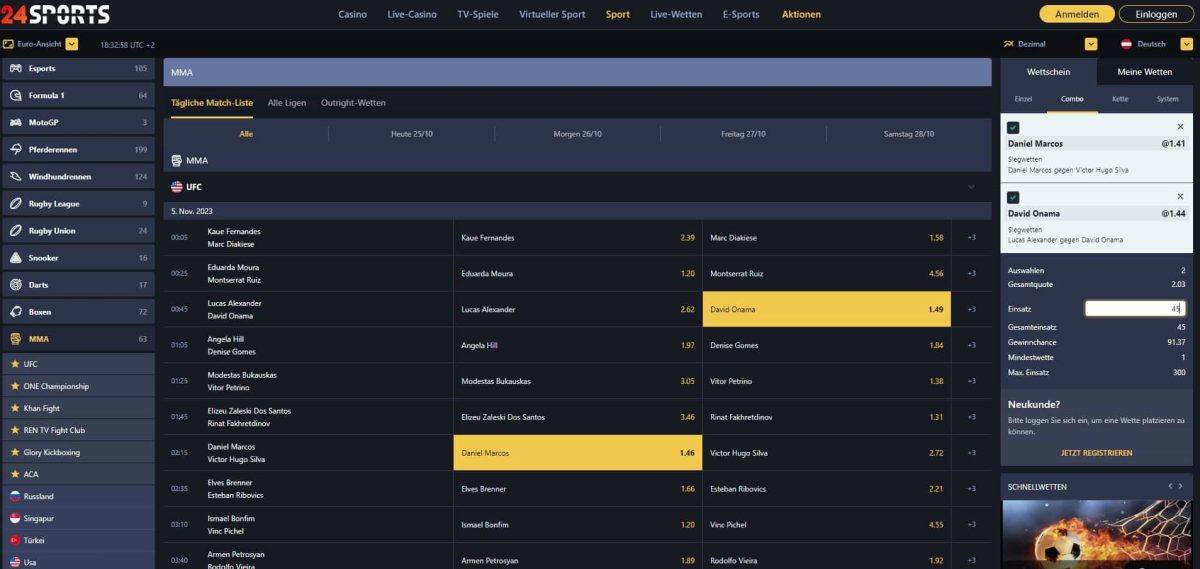This screenshot has height=569, width=1200.
Task: Open the Pferderennen horse icon
Action: [15, 149]
